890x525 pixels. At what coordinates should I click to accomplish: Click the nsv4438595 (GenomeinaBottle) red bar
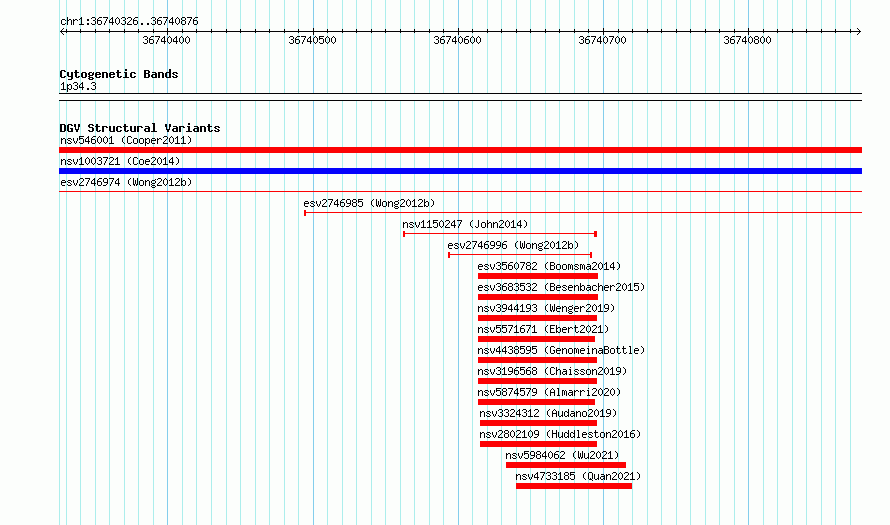click(x=537, y=360)
